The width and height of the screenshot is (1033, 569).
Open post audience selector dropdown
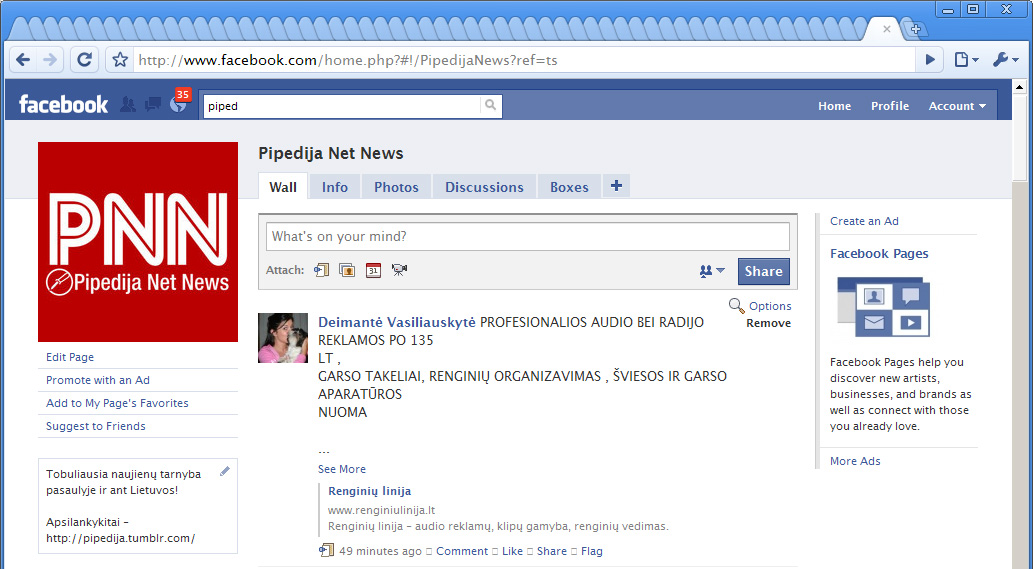(x=712, y=271)
